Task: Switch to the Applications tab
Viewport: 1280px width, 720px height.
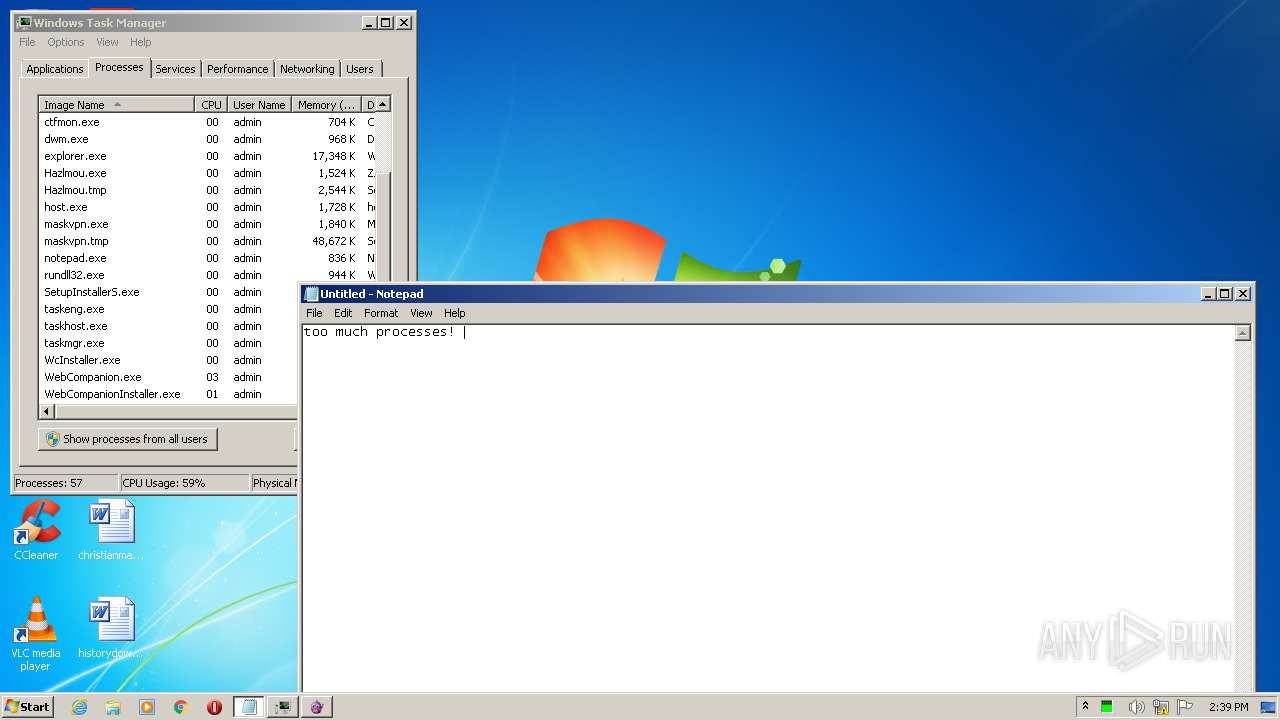Action: tap(54, 69)
